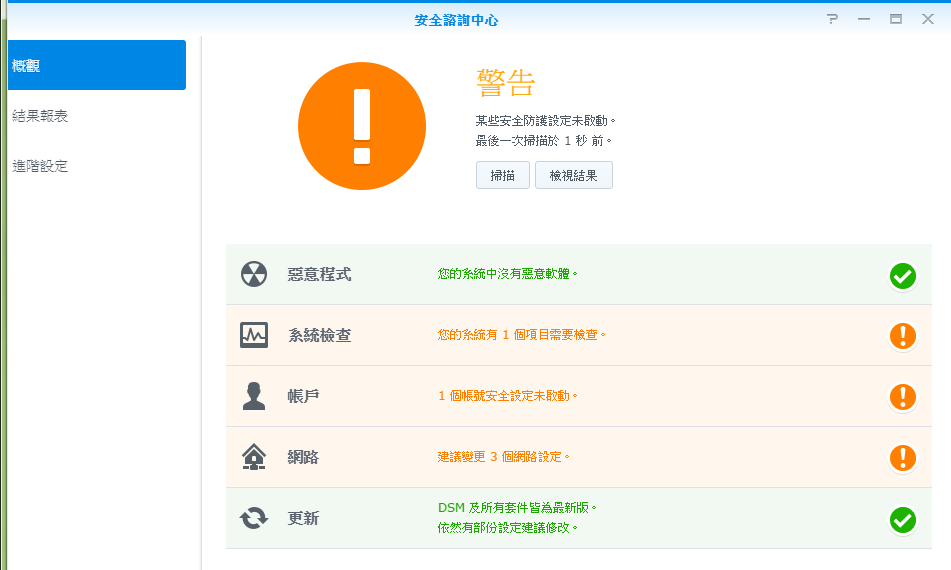Click the account person icon
The image size is (951, 570).
click(254, 396)
